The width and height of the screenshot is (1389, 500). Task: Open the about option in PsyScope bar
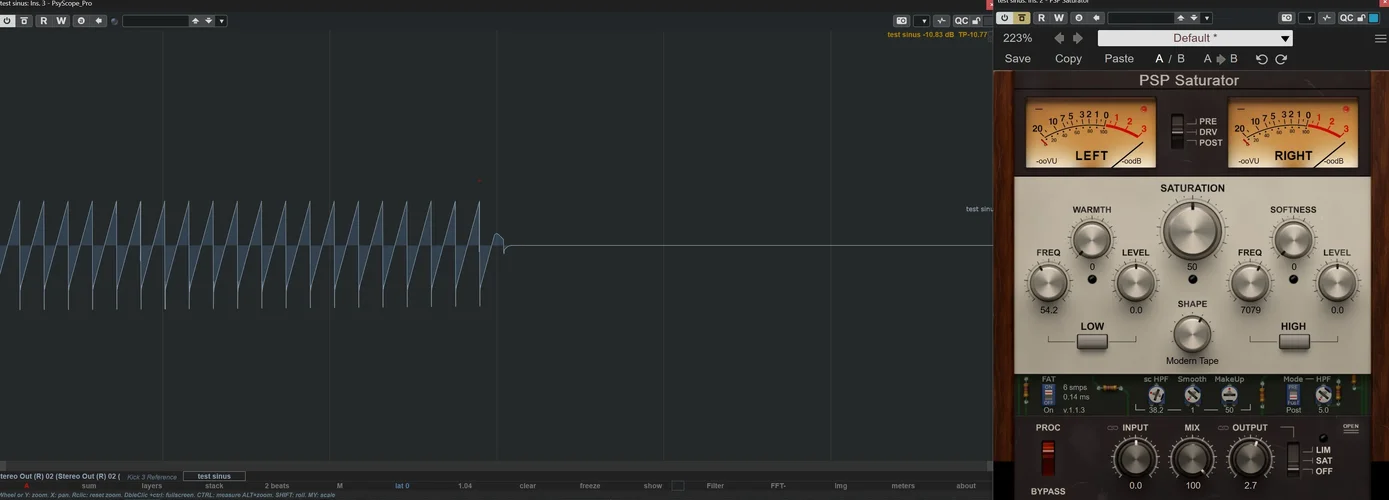coord(966,486)
